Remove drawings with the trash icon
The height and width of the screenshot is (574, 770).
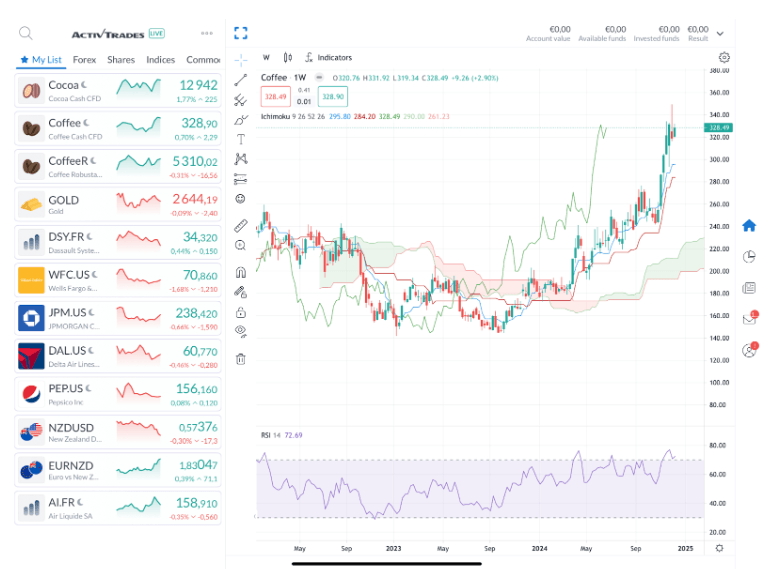(x=241, y=359)
